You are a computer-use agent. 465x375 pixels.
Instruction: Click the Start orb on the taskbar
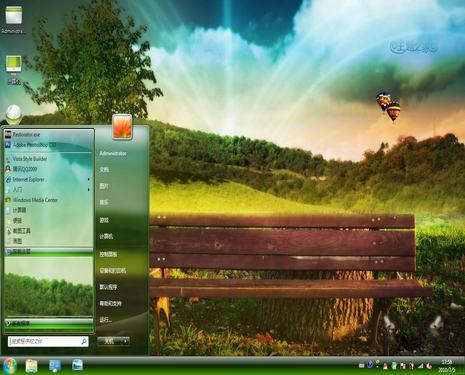point(10,366)
